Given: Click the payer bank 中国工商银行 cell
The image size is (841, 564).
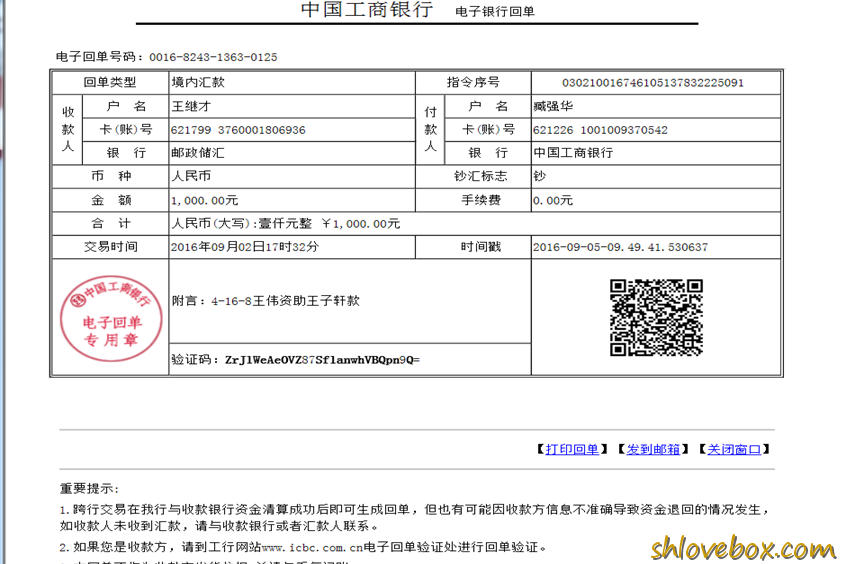Looking at the screenshot, I should pyautogui.click(x=656, y=153).
